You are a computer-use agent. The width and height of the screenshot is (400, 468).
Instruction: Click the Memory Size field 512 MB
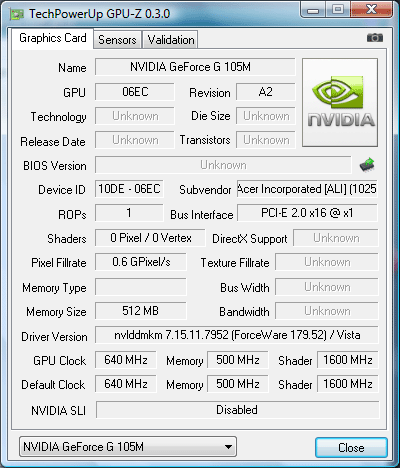click(141, 311)
